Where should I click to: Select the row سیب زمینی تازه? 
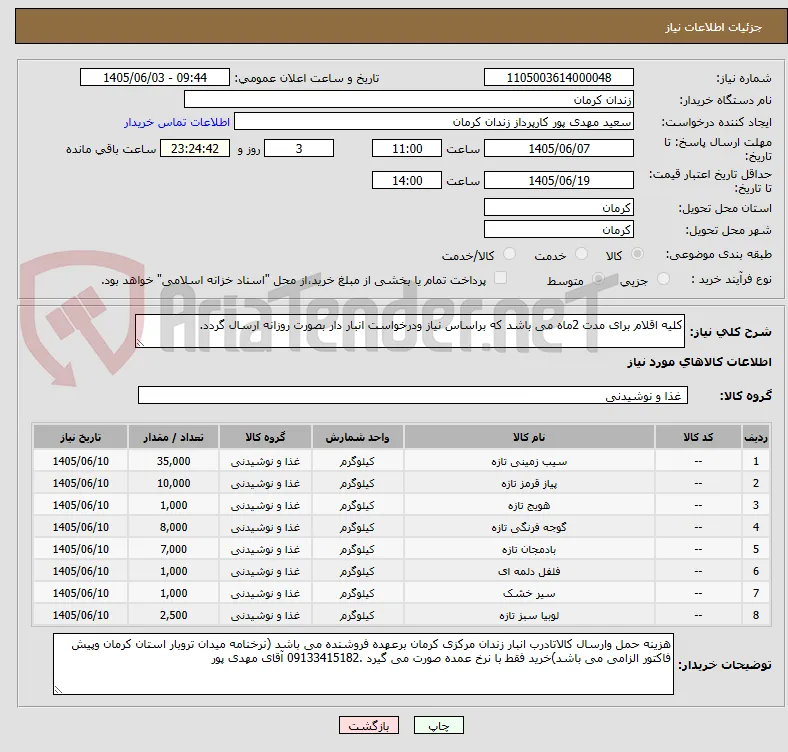point(402,461)
